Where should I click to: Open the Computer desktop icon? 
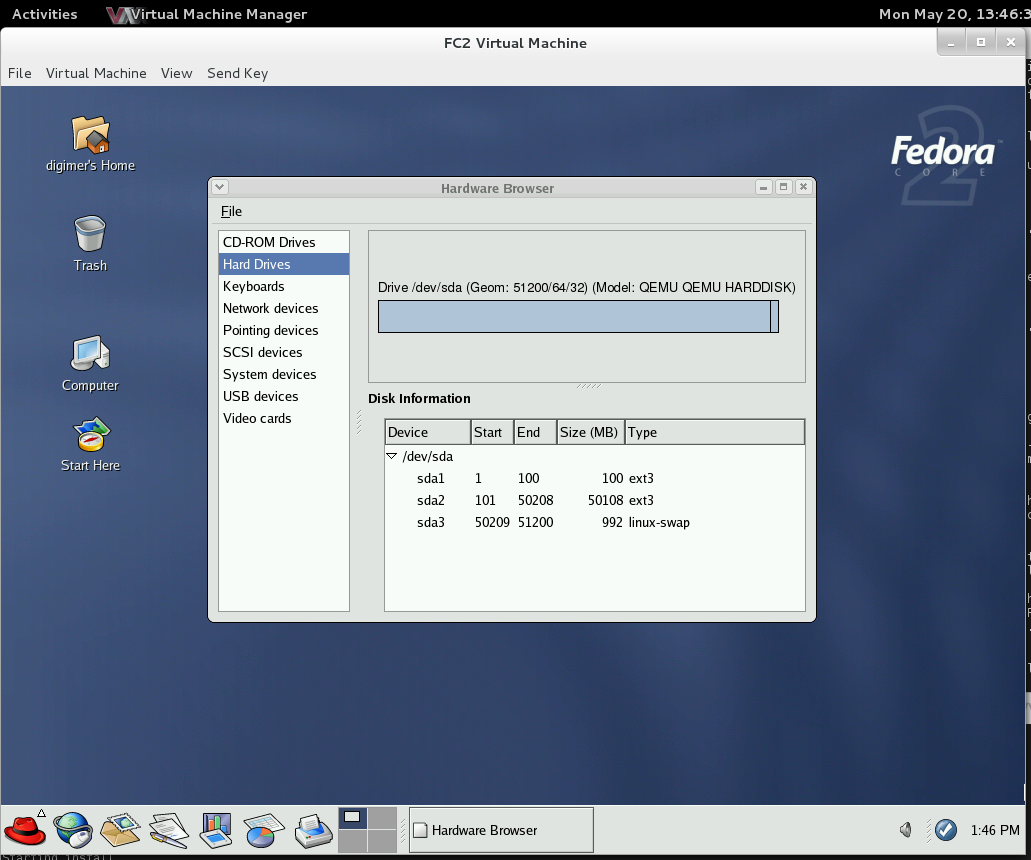click(90, 364)
